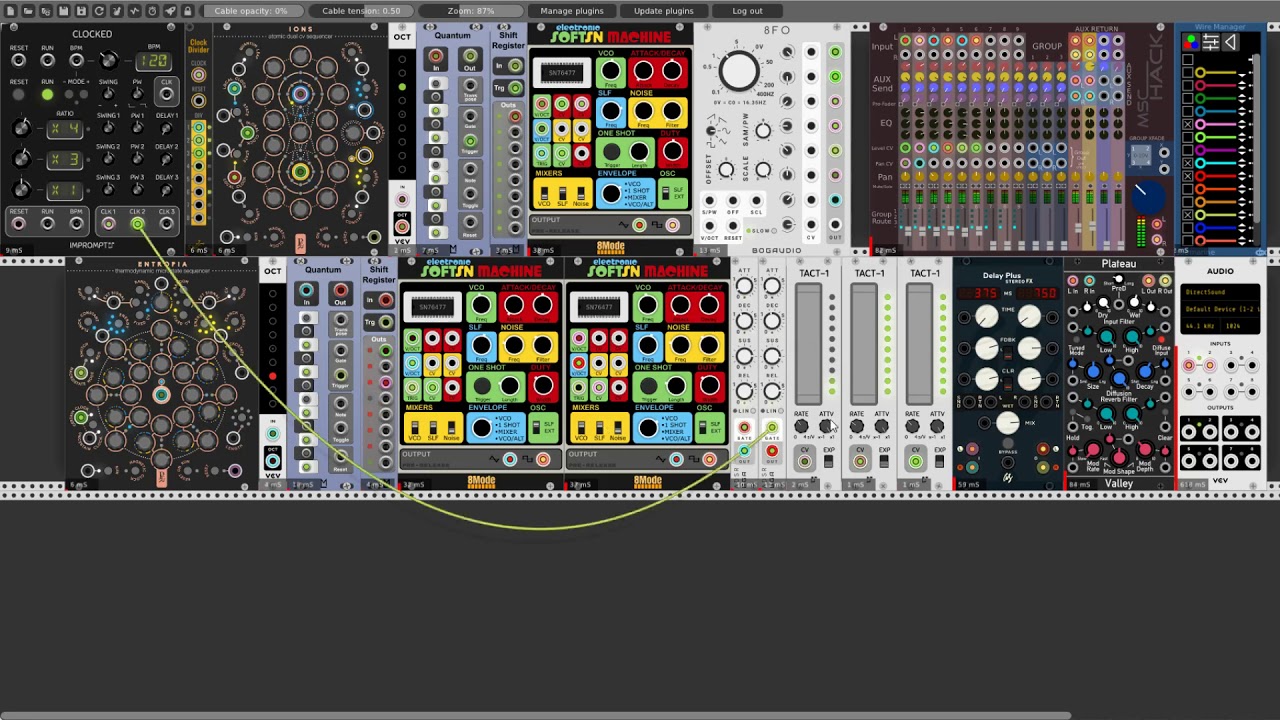Click the X 4 ratio display on Clocked
Image resolution: width=1280 pixels, height=720 pixels.
[65, 129]
